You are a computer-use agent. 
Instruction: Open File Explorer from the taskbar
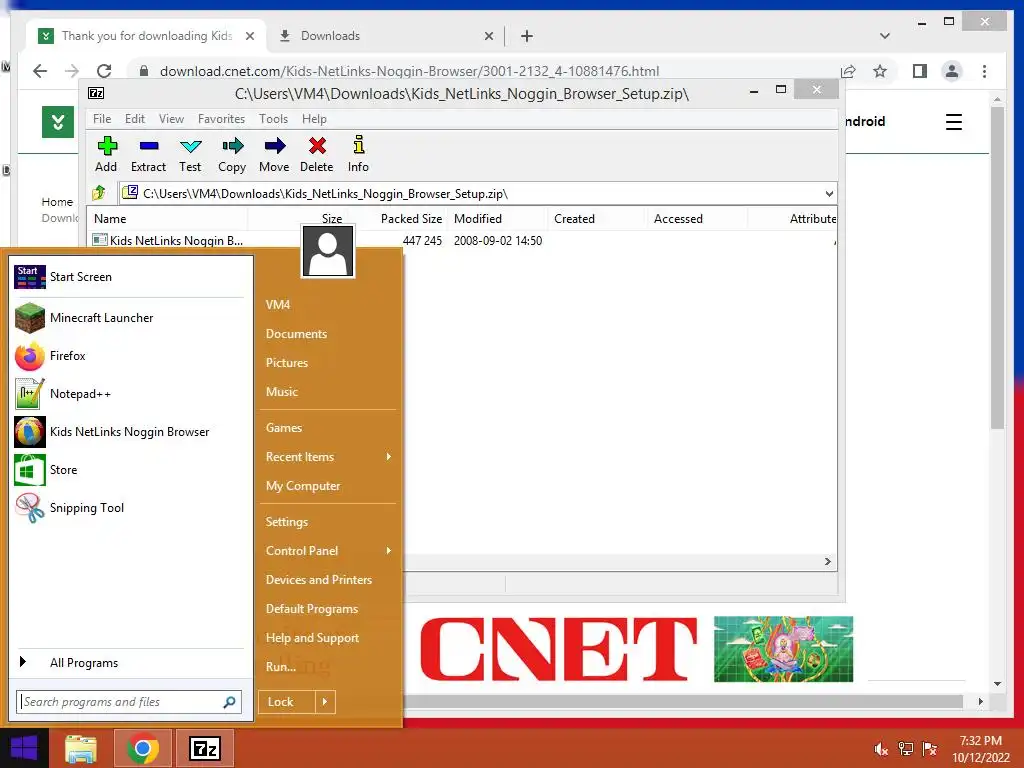click(x=81, y=748)
